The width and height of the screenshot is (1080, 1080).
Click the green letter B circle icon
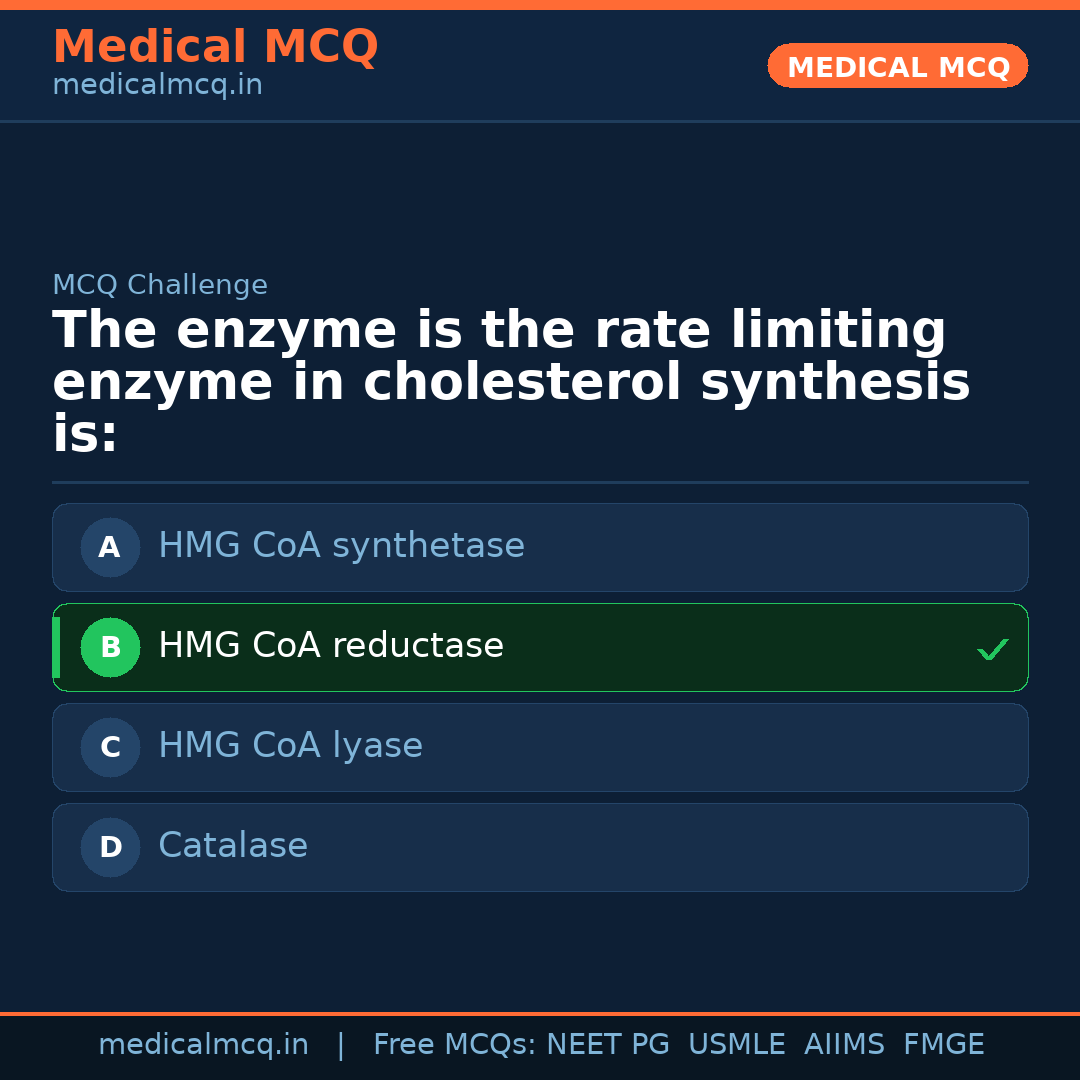[x=110, y=647]
